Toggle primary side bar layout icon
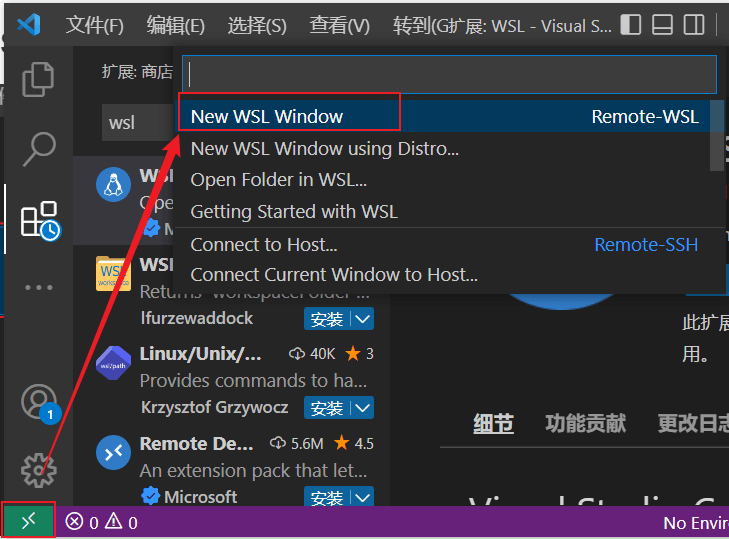Viewport: 729px width, 539px height. [630, 25]
